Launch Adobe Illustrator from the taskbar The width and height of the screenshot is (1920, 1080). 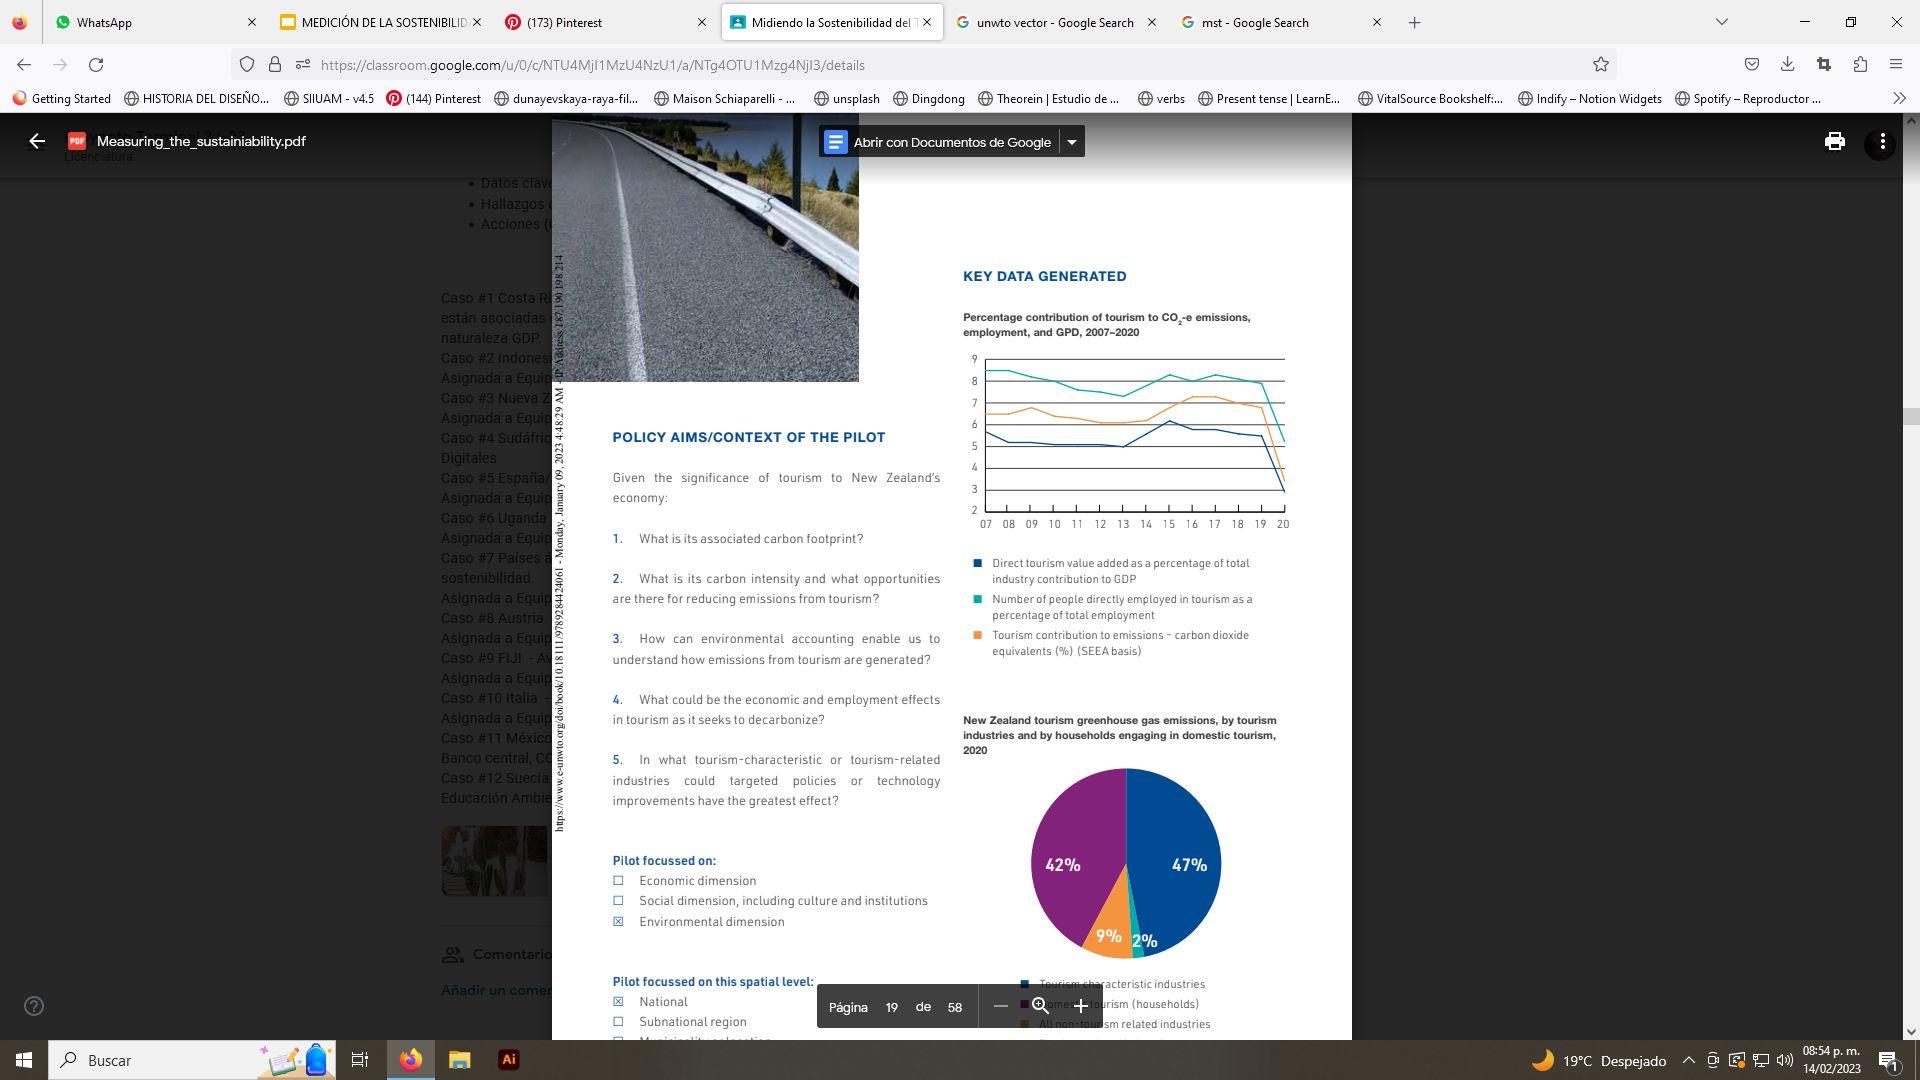pos(508,1060)
